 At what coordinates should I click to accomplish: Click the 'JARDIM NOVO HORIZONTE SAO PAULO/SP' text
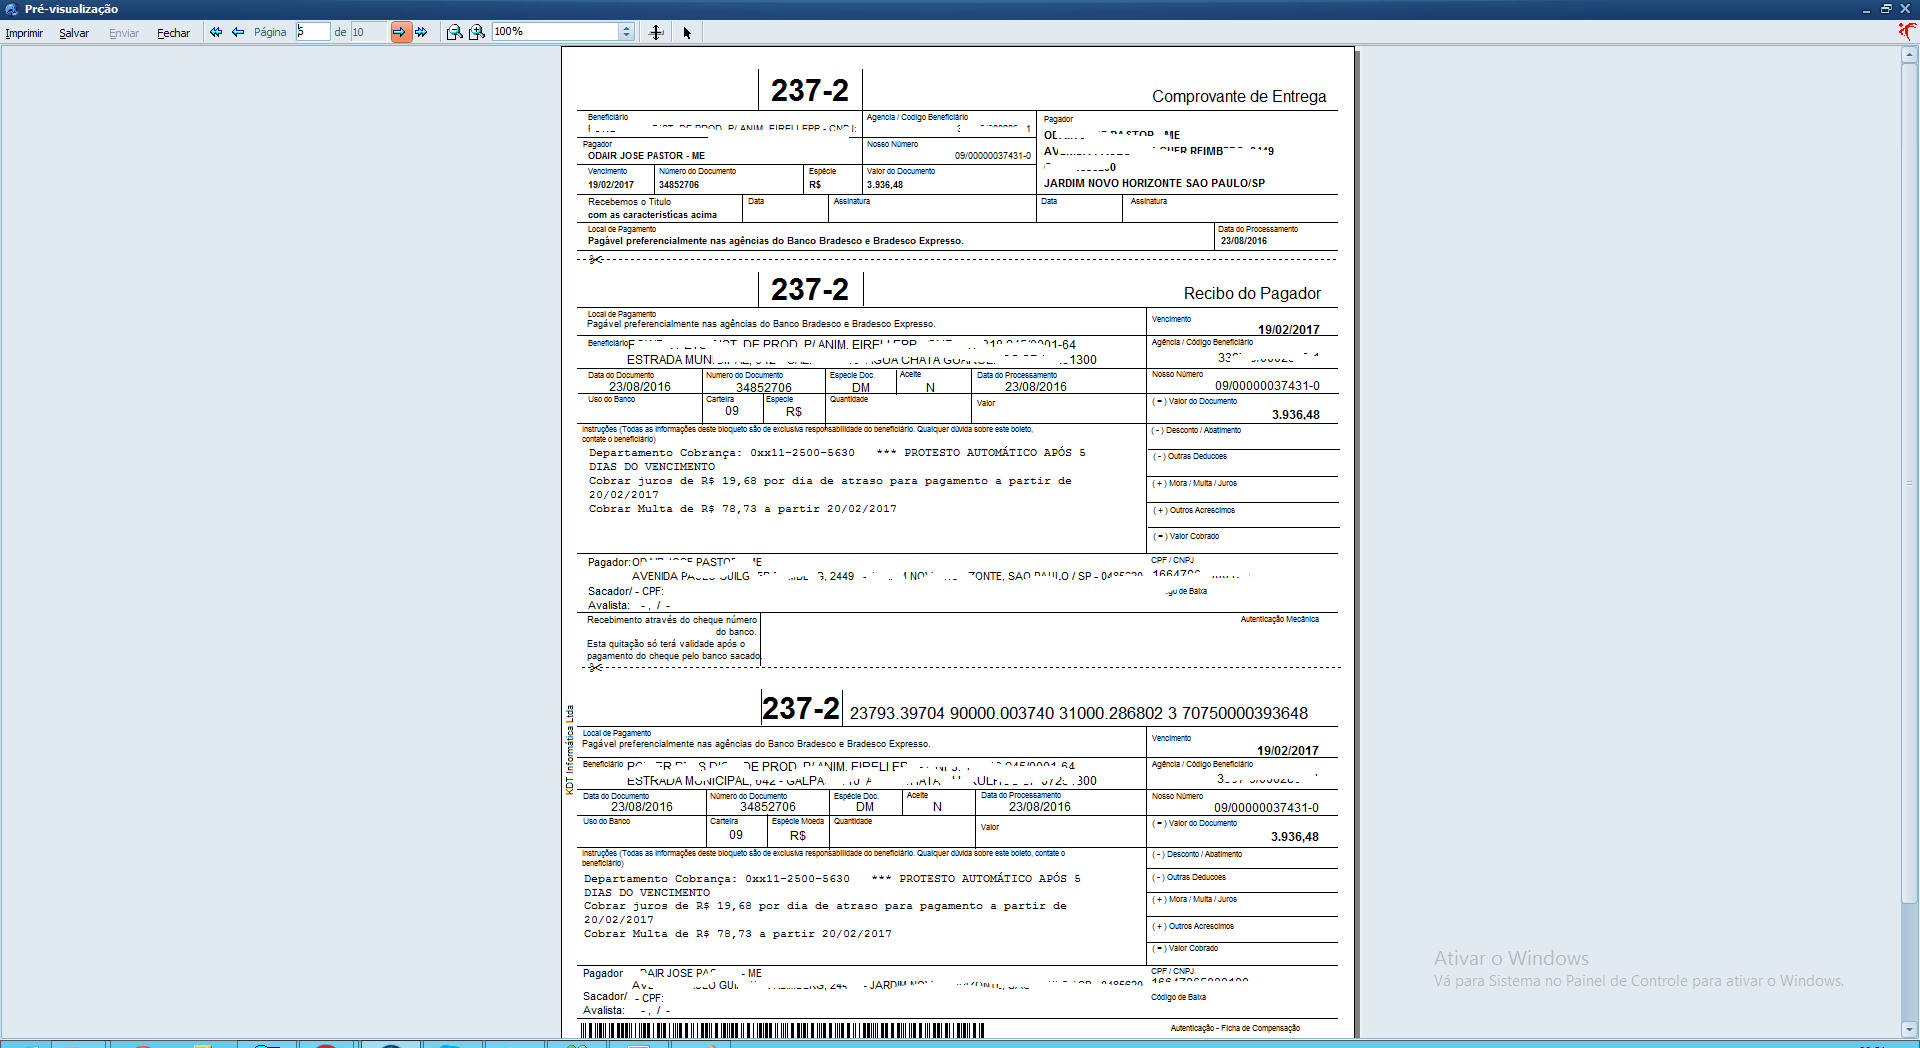(1154, 184)
